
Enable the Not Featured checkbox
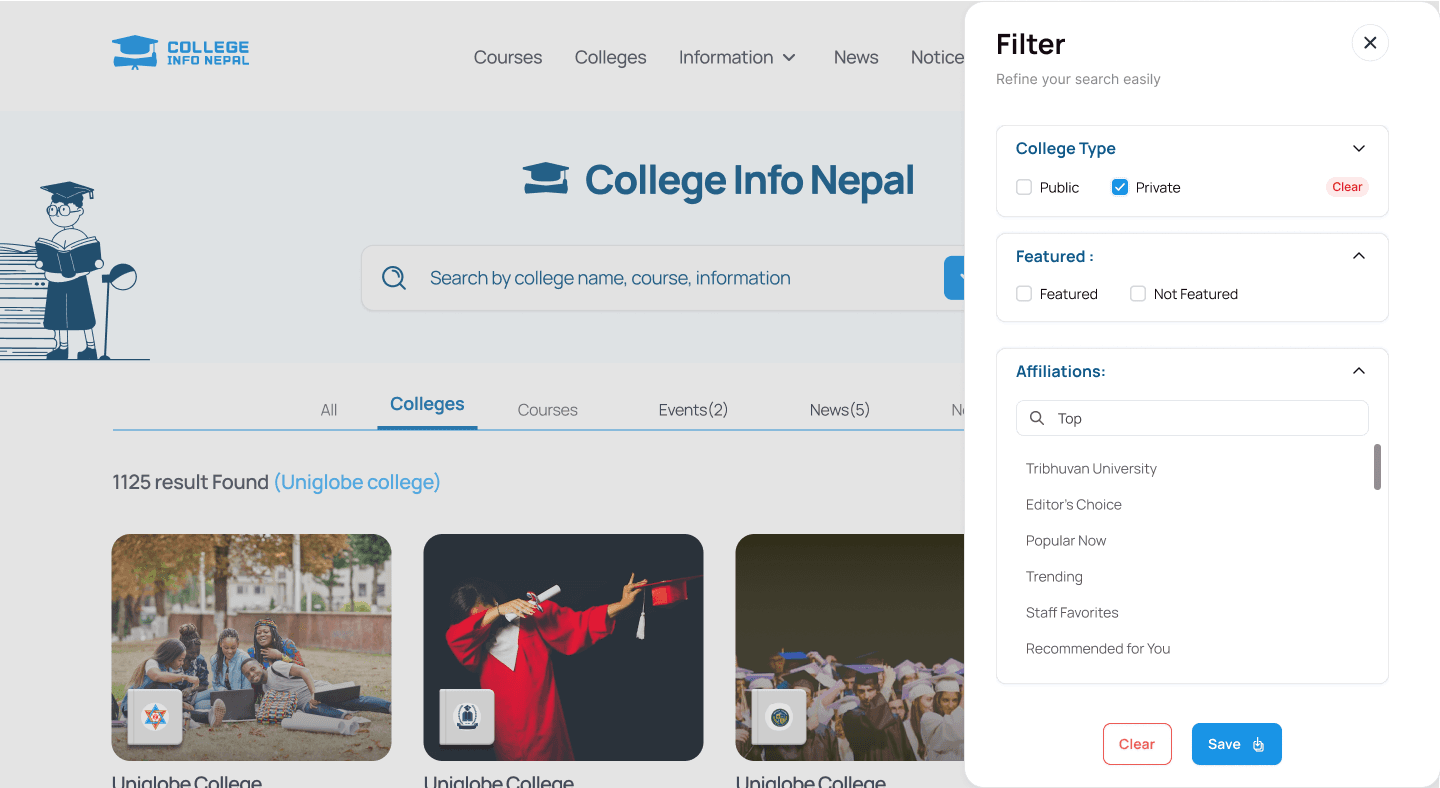click(1138, 294)
